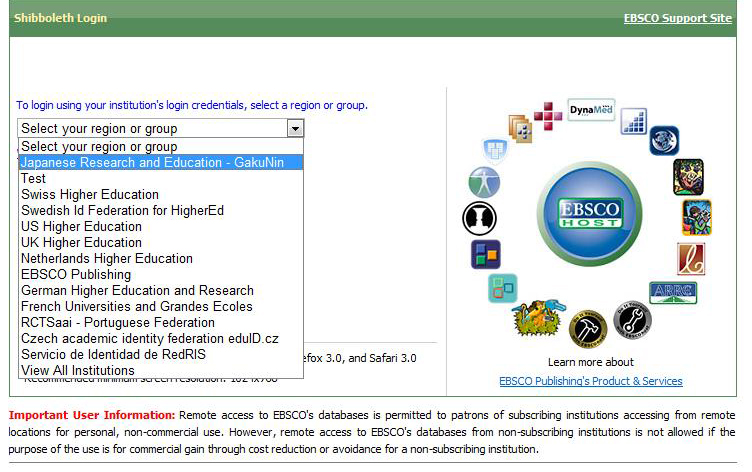The height and width of the screenshot is (472, 752).
Task: Click the teal squares icon
Action: (503, 288)
